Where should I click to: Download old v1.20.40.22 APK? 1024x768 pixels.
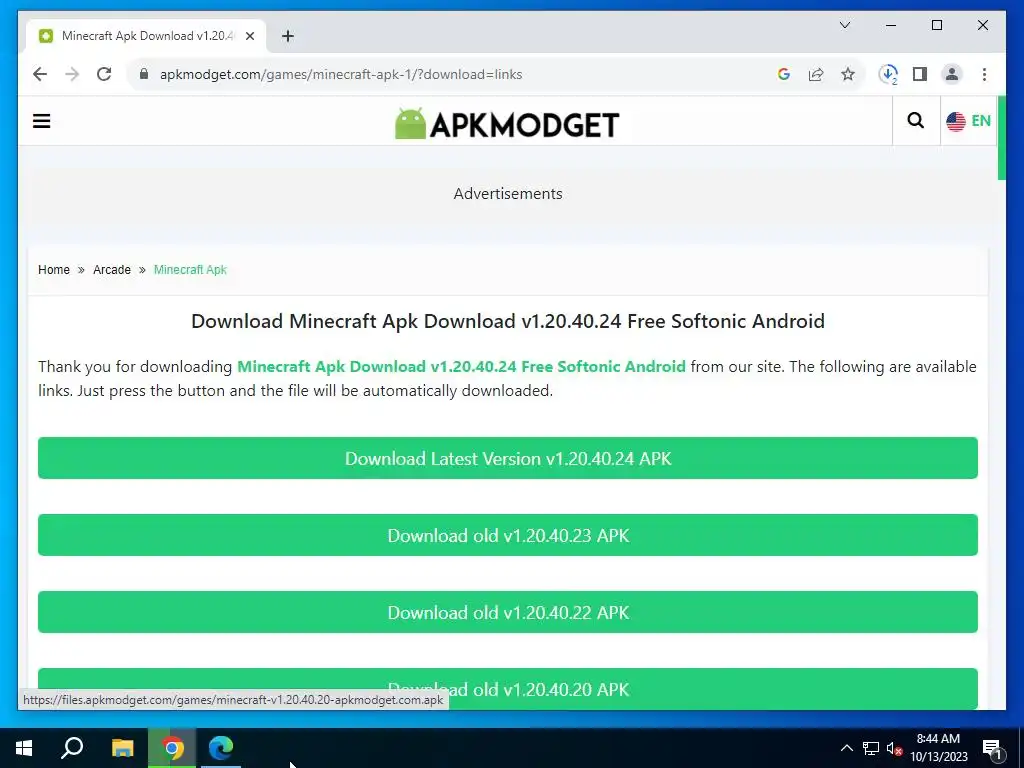pyautogui.click(x=507, y=612)
